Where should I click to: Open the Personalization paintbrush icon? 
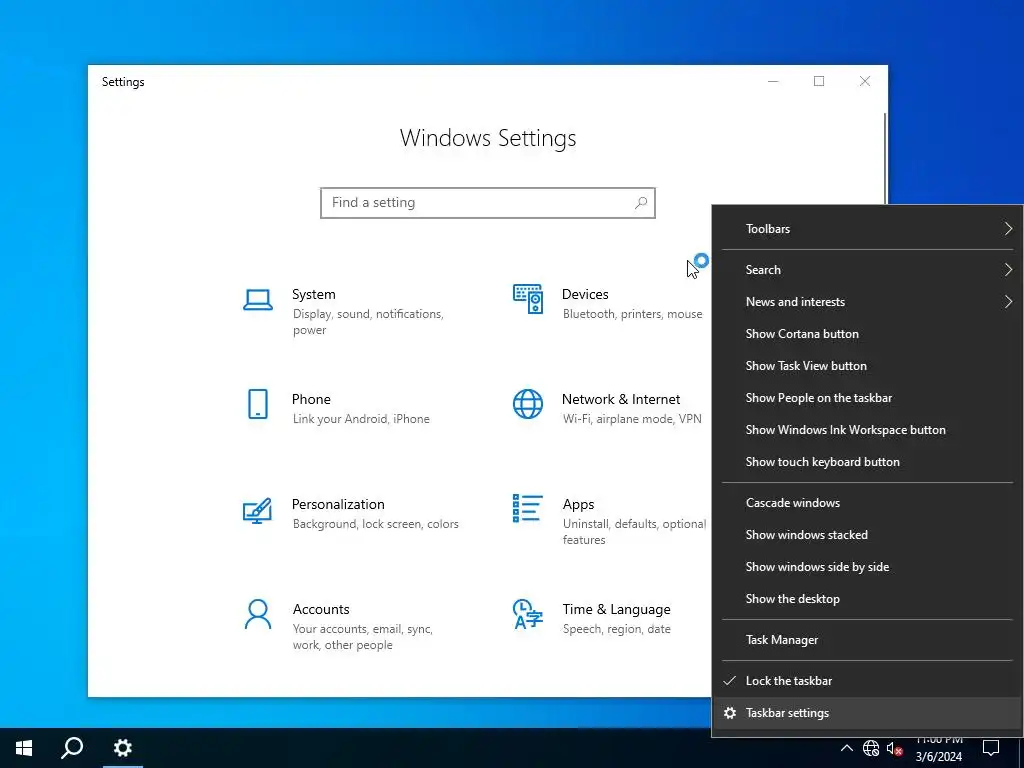click(257, 511)
